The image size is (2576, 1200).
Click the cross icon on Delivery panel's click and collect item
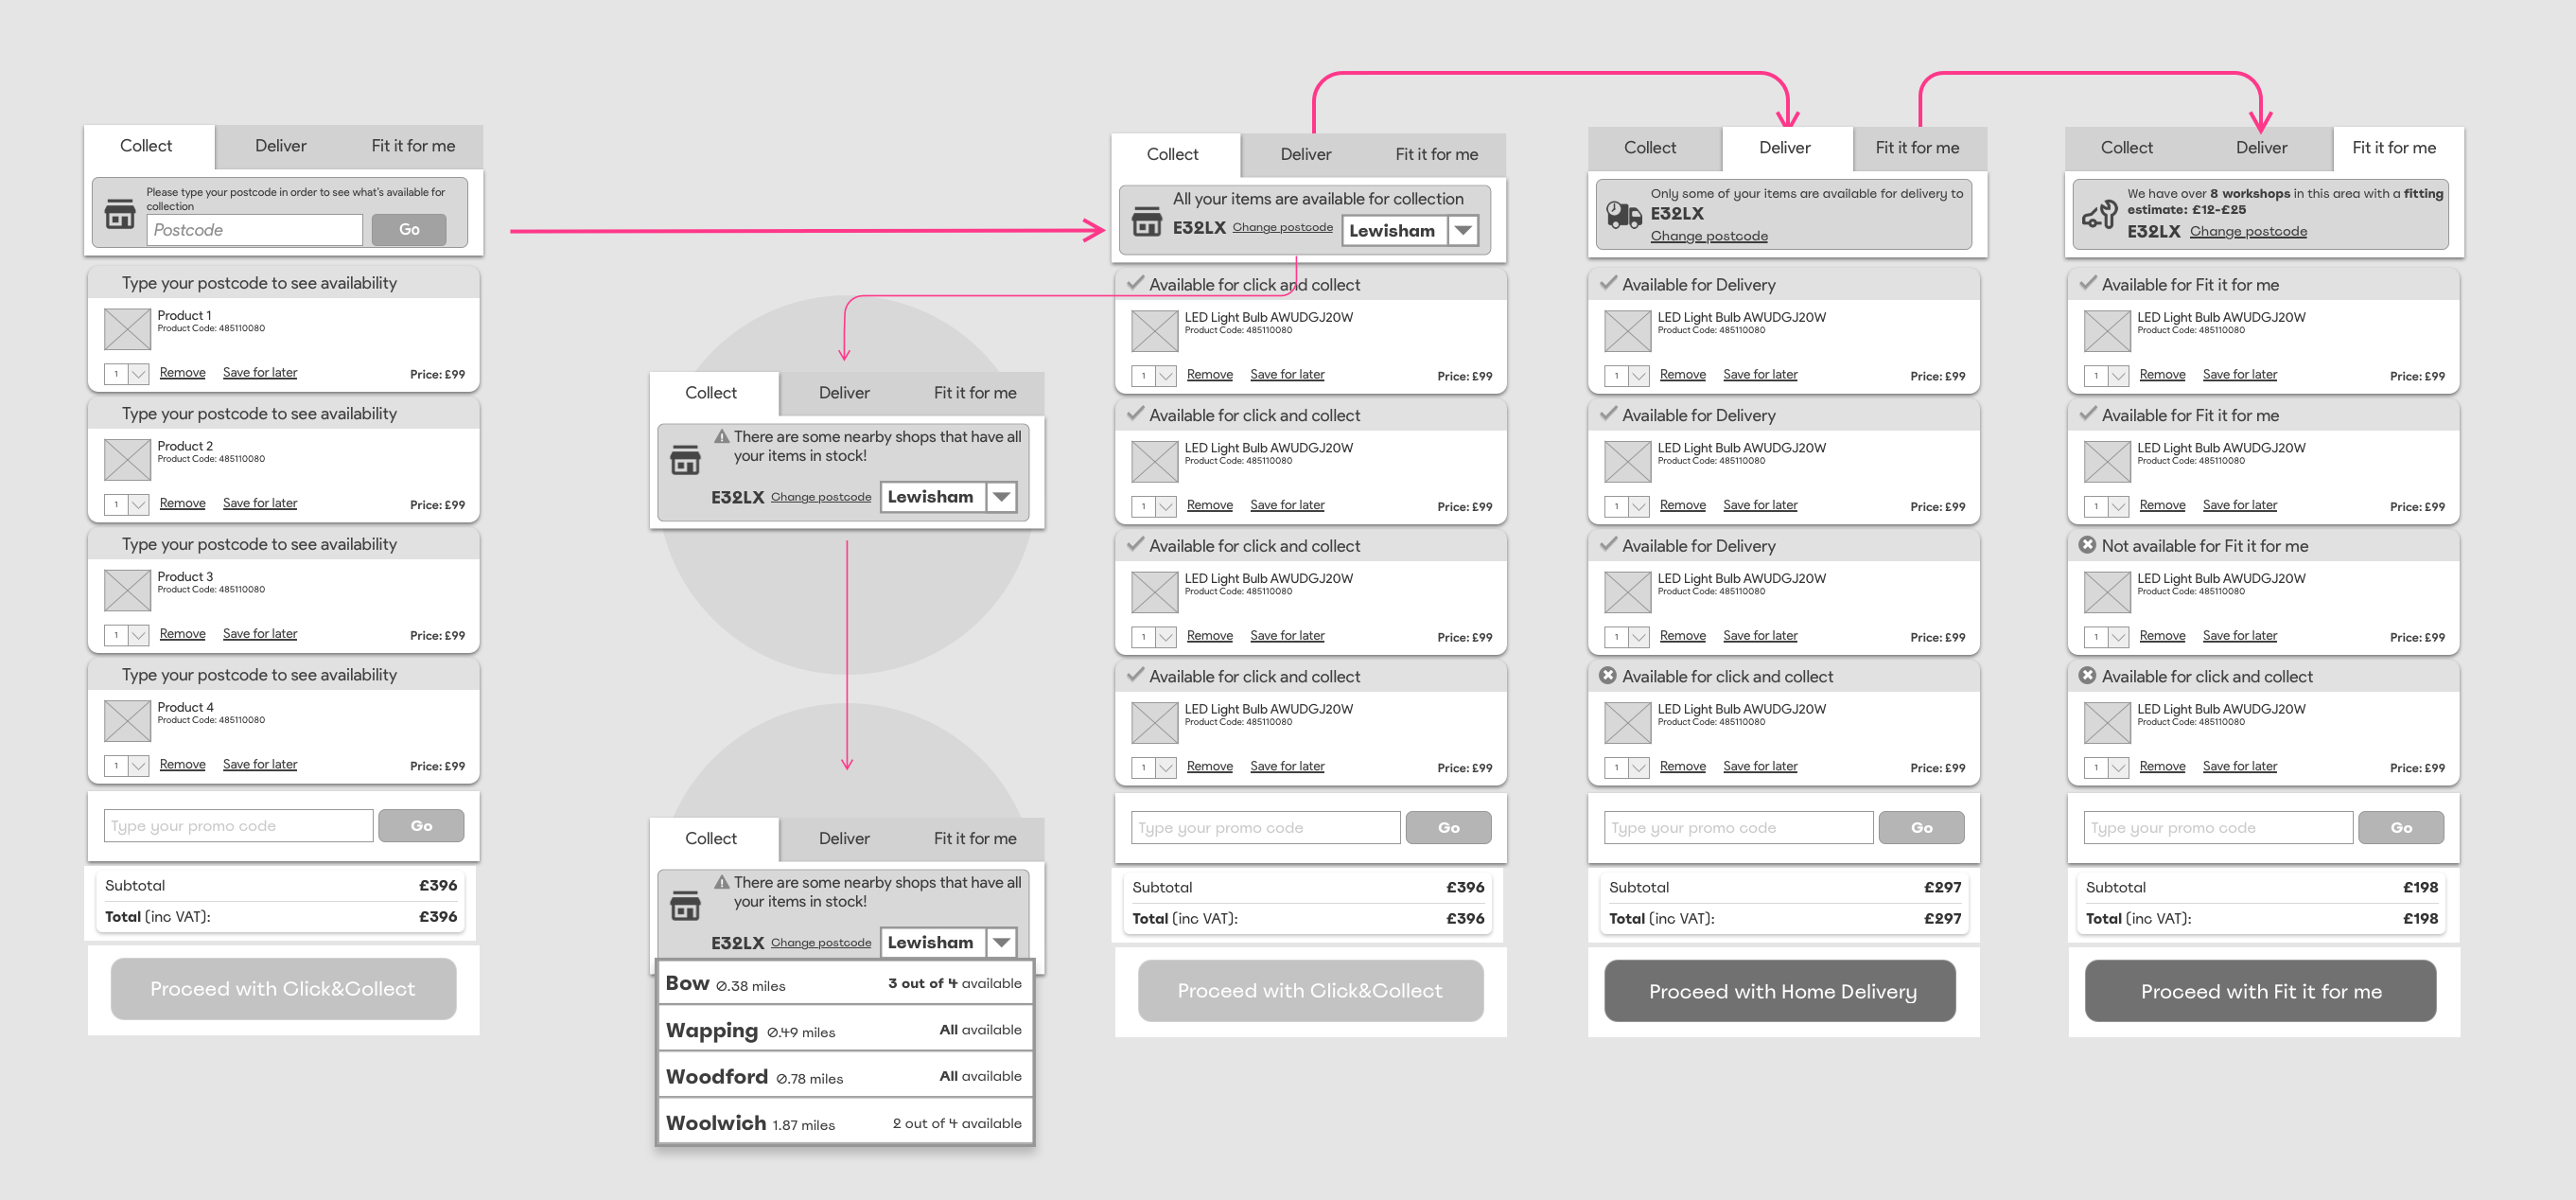tap(1608, 675)
